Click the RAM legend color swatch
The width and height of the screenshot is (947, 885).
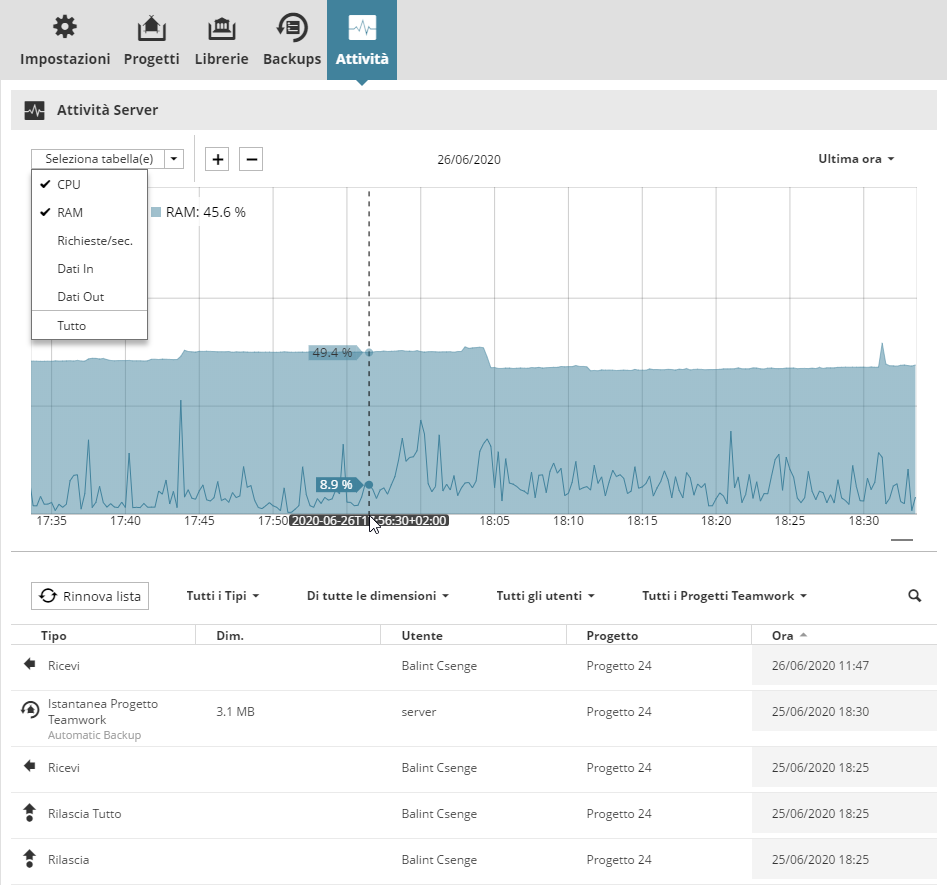156,212
